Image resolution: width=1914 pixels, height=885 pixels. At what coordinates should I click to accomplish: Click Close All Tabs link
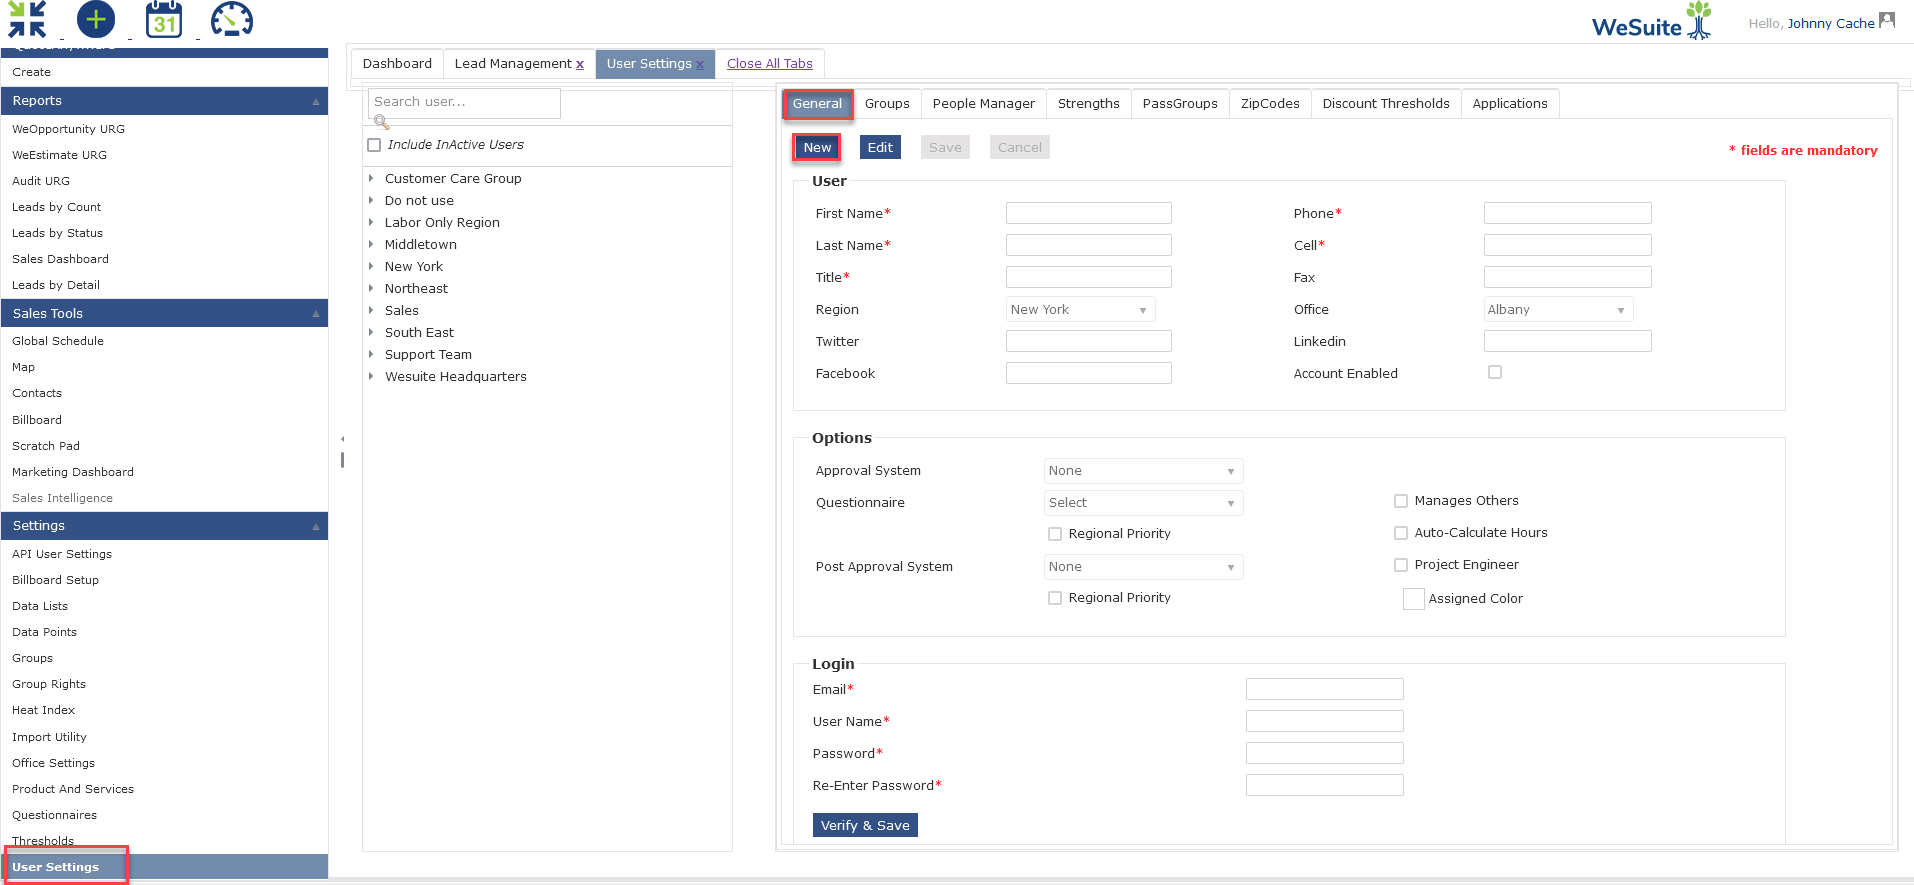(770, 64)
